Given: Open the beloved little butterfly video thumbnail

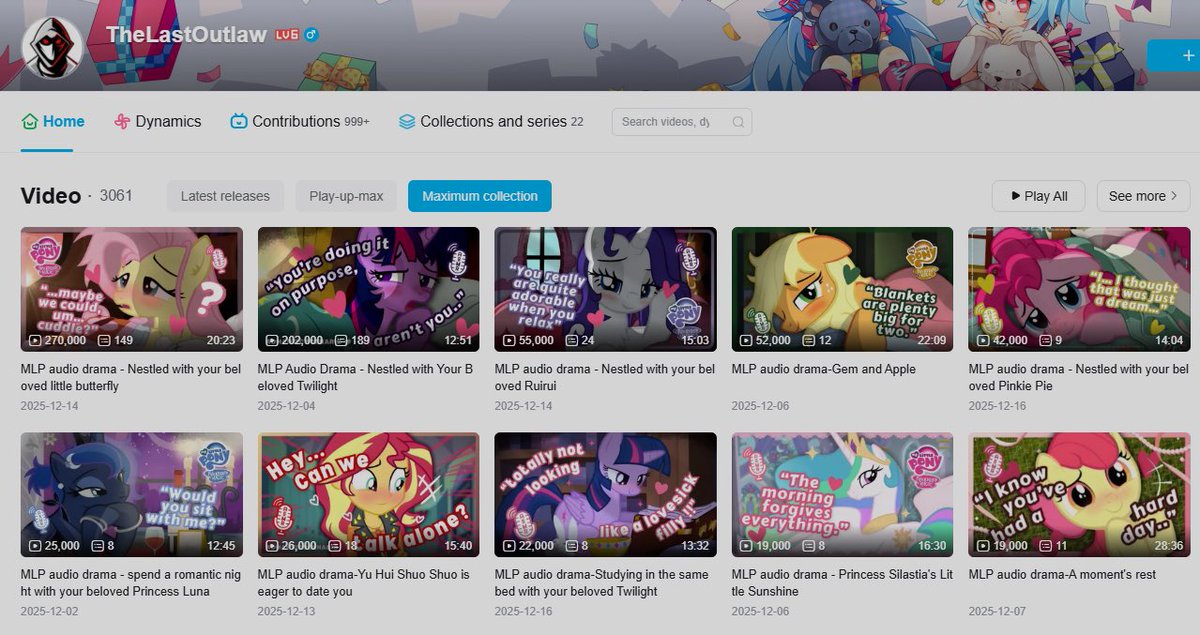Looking at the screenshot, I should (132, 289).
